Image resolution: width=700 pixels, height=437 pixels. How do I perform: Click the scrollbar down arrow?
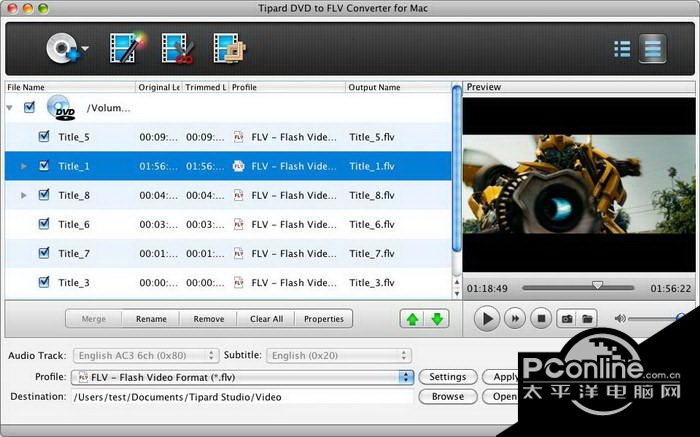pyautogui.click(x=457, y=294)
